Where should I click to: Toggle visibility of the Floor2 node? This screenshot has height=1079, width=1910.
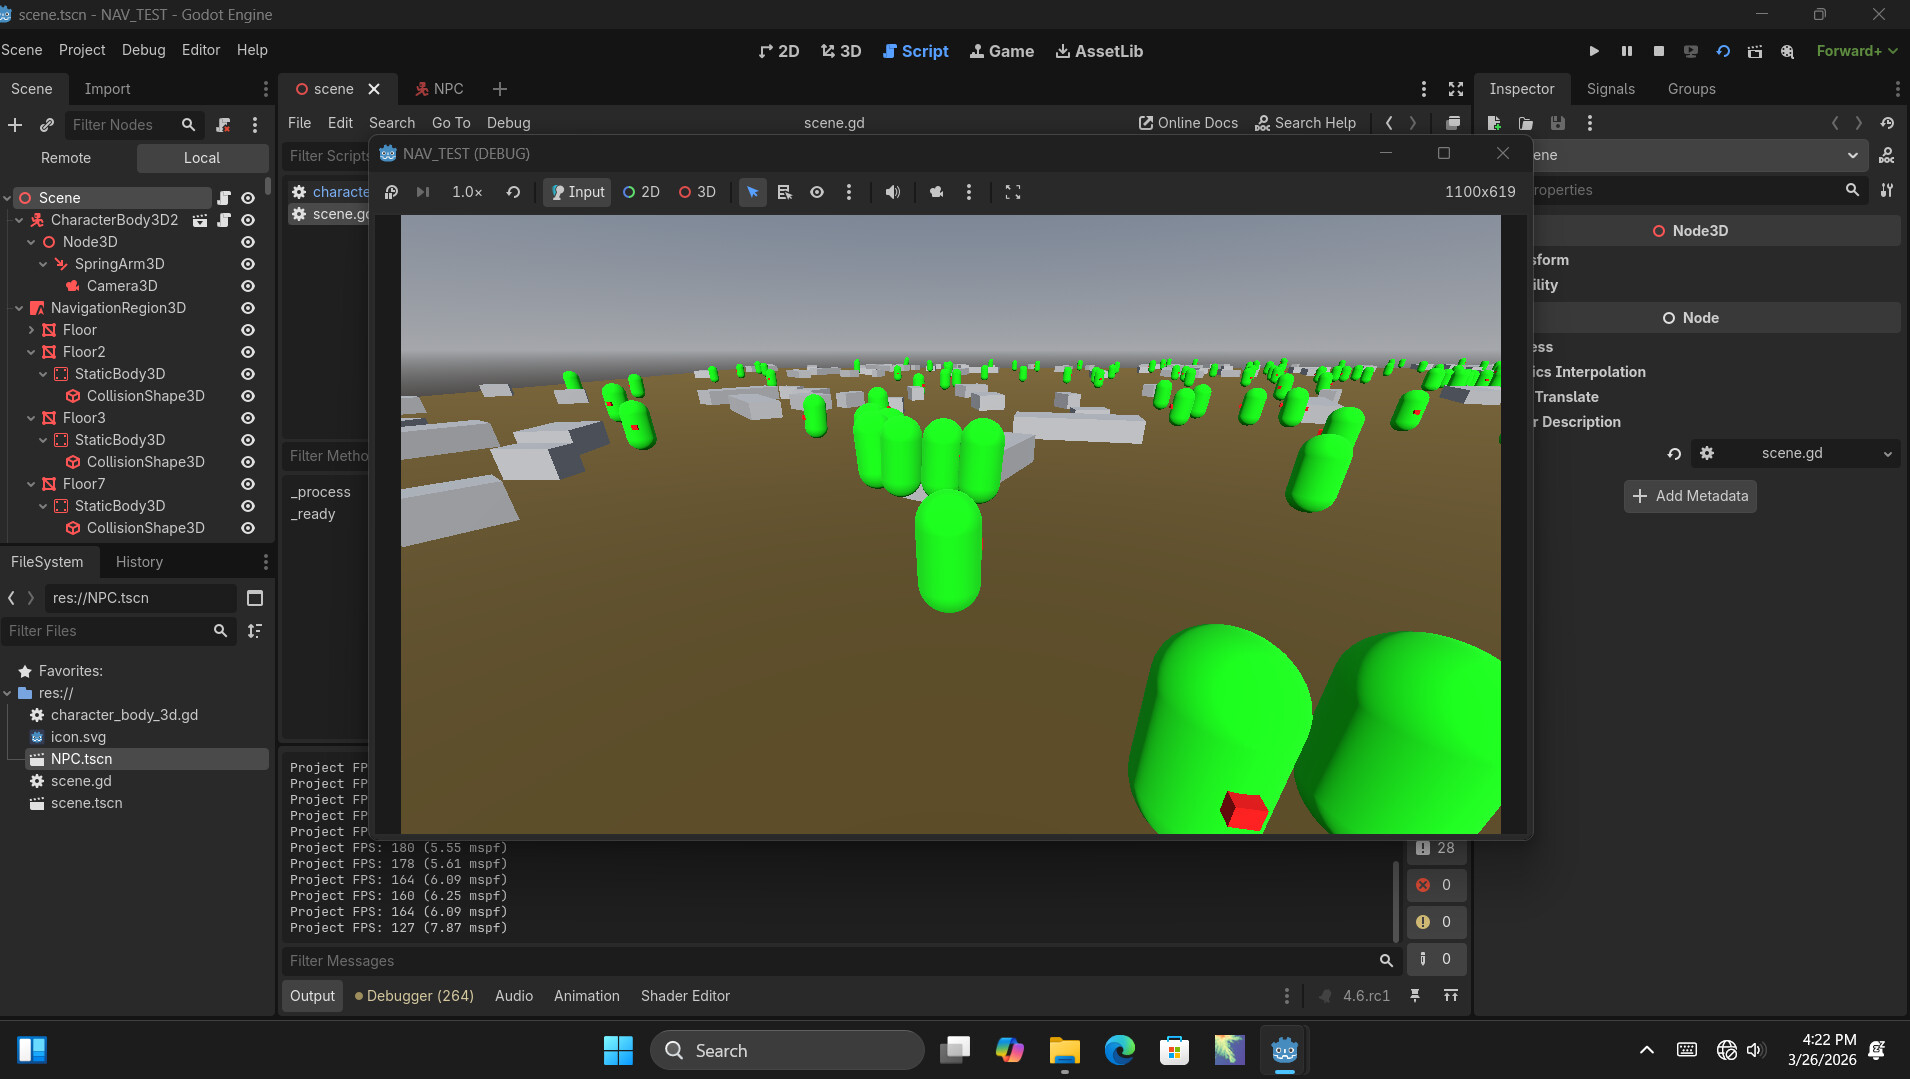click(248, 352)
